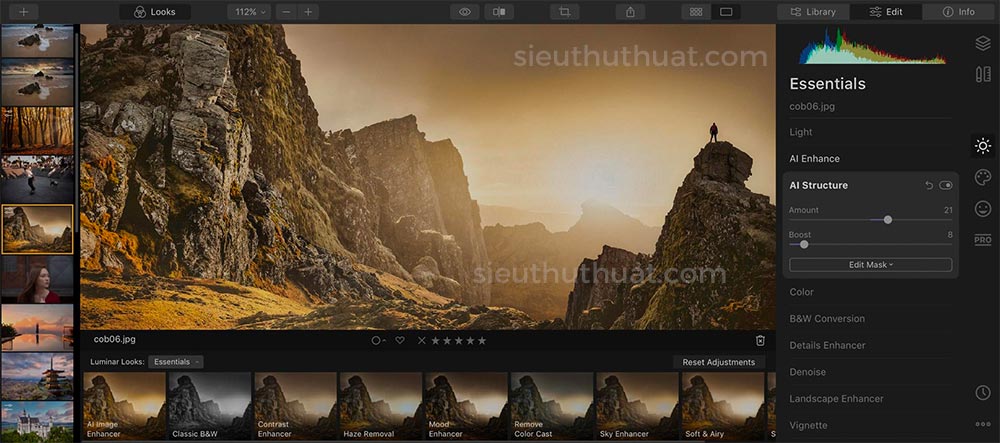Delete the image with trash icon
The width and height of the screenshot is (1000, 443).
(760, 340)
